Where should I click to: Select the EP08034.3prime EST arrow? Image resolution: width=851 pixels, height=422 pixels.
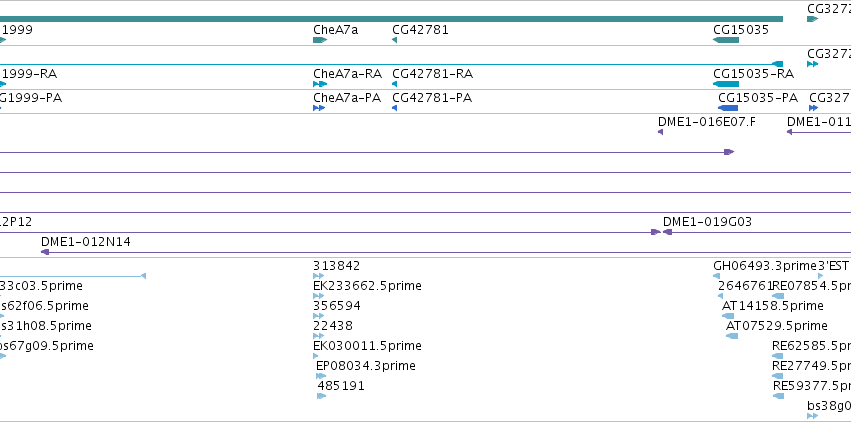tap(321, 376)
